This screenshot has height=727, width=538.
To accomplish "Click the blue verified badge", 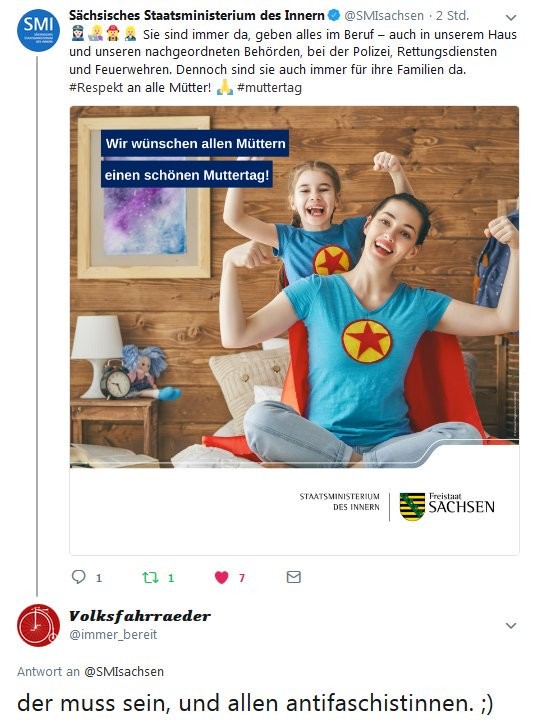I will [x=334, y=15].
